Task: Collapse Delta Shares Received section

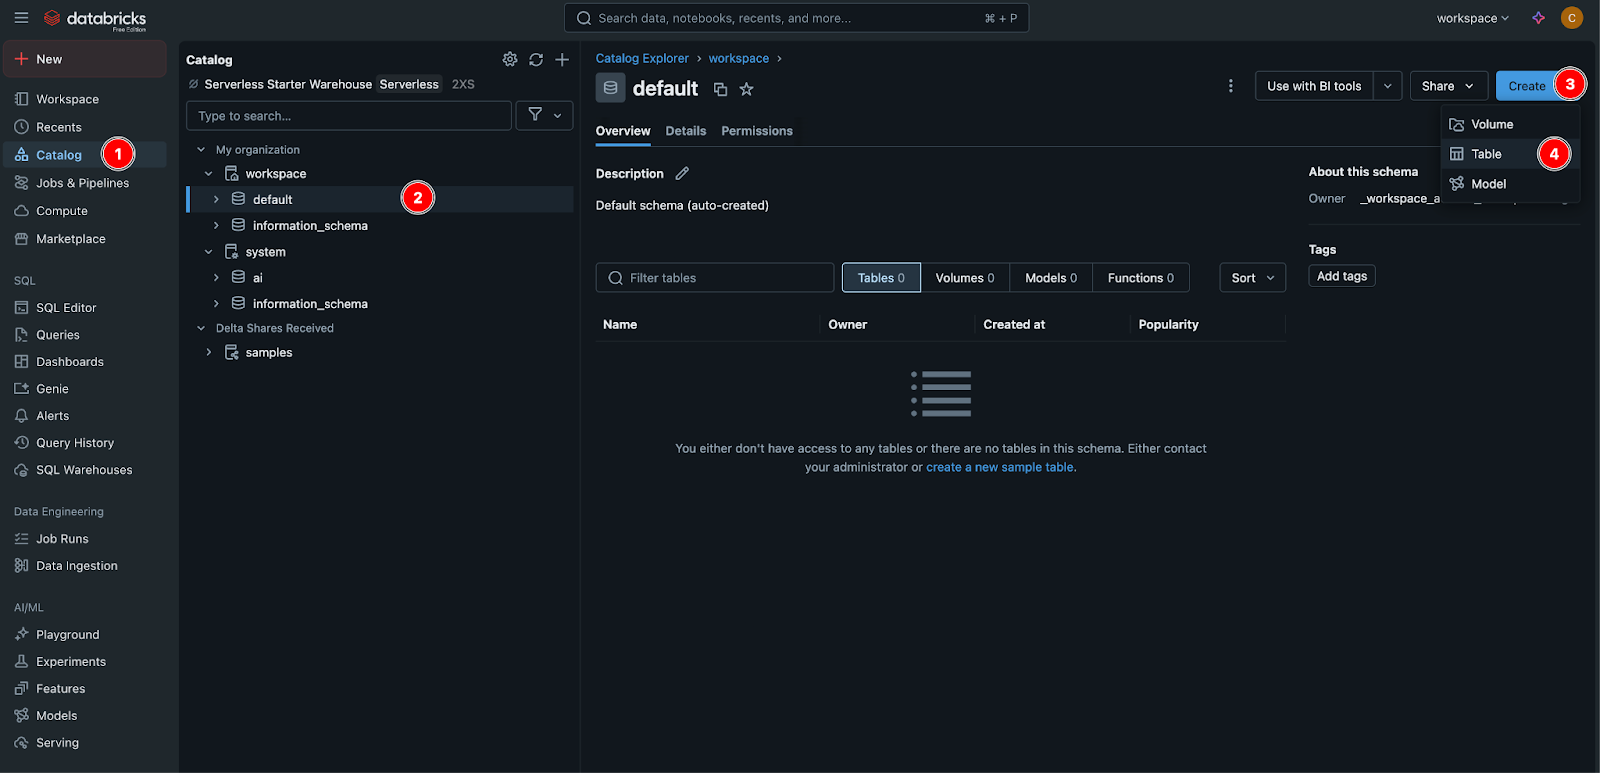Action: point(201,328)
